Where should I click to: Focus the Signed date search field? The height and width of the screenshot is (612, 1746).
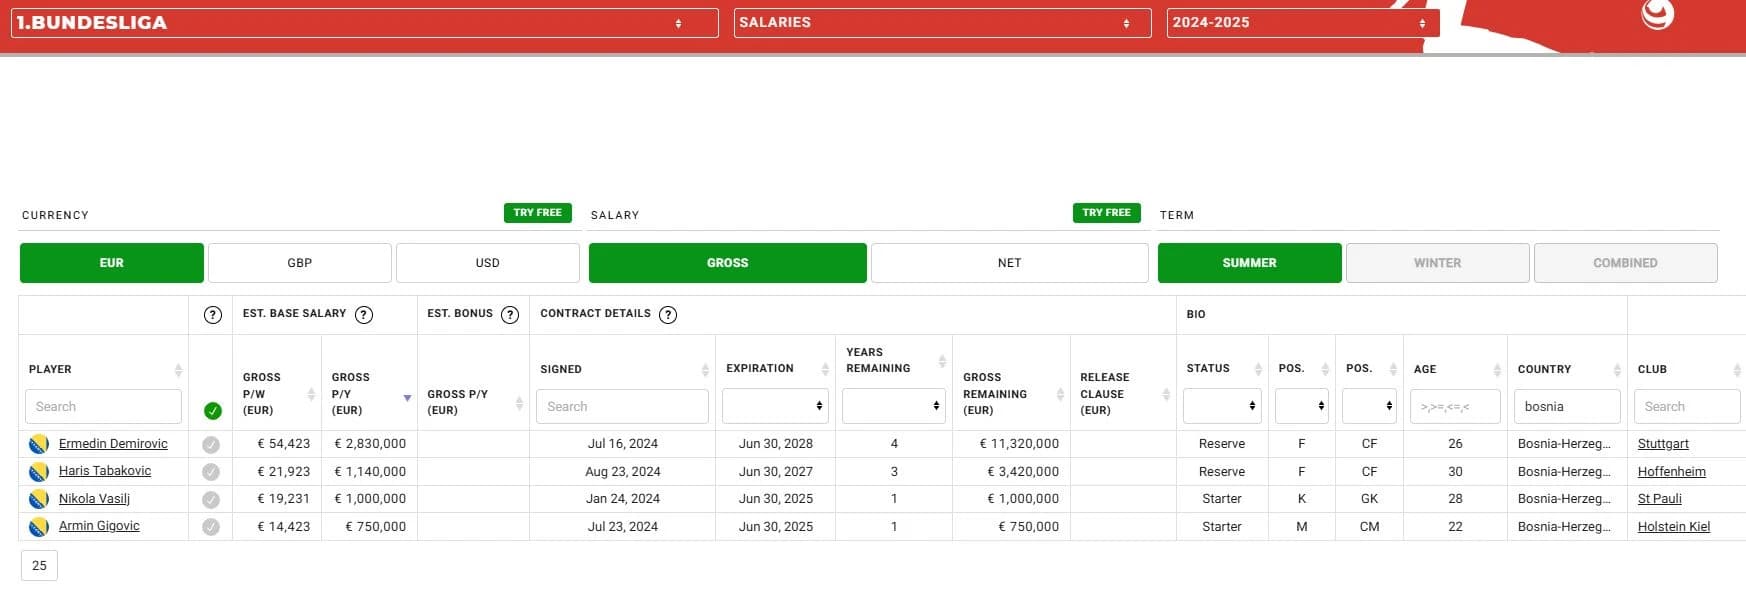622,407
